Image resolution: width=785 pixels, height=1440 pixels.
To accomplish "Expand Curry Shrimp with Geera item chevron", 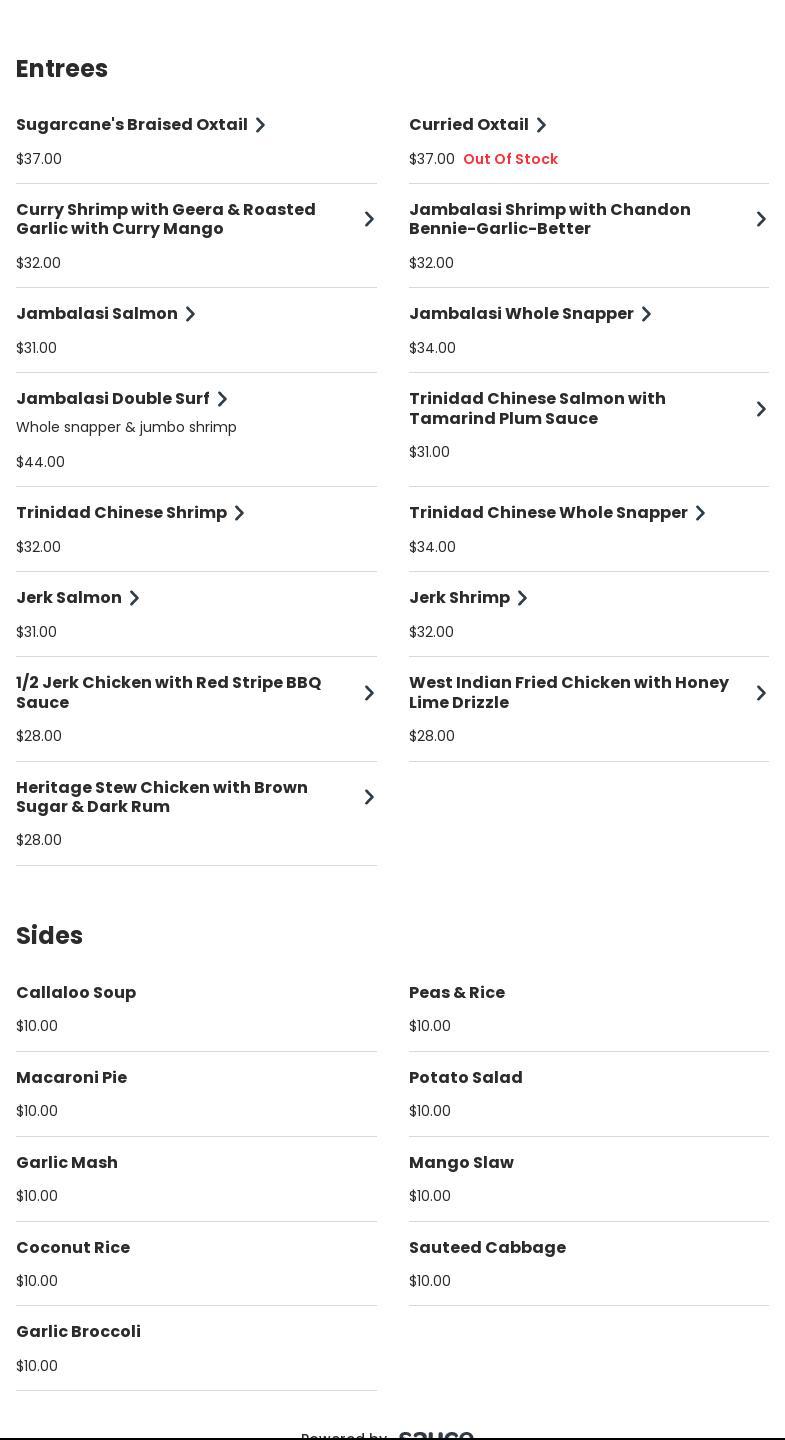I will pyautogui.click(x=369, y=219).
